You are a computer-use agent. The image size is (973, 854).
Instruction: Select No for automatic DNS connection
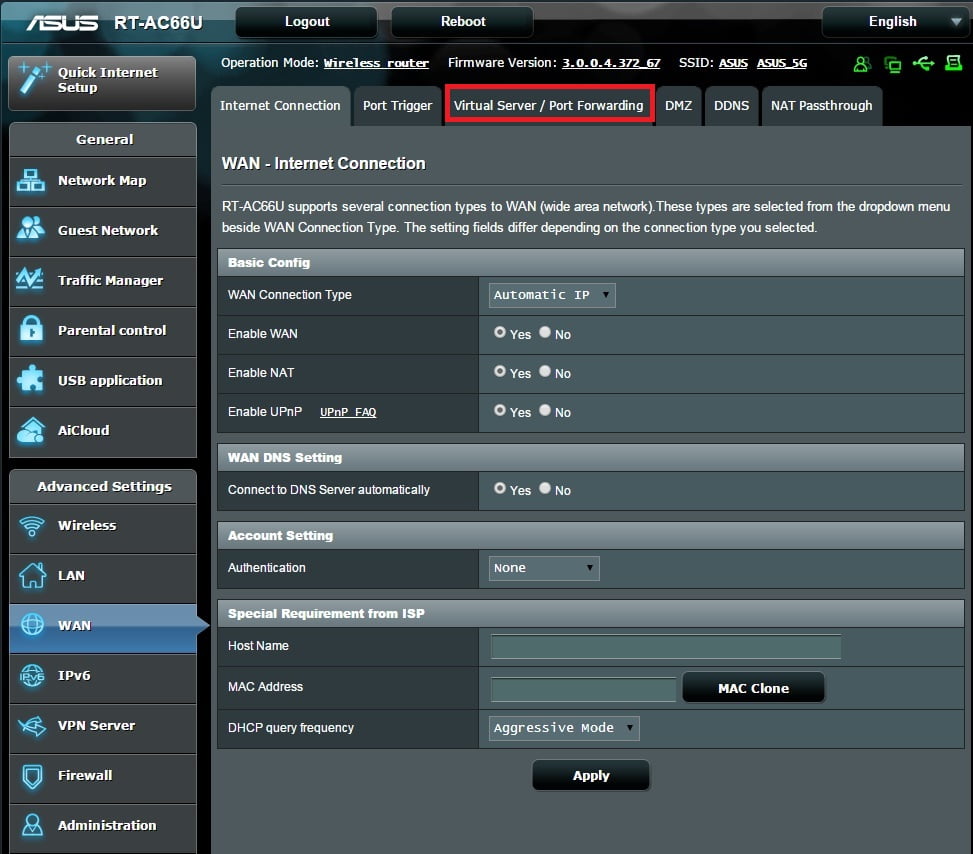(x=545, y=489)
